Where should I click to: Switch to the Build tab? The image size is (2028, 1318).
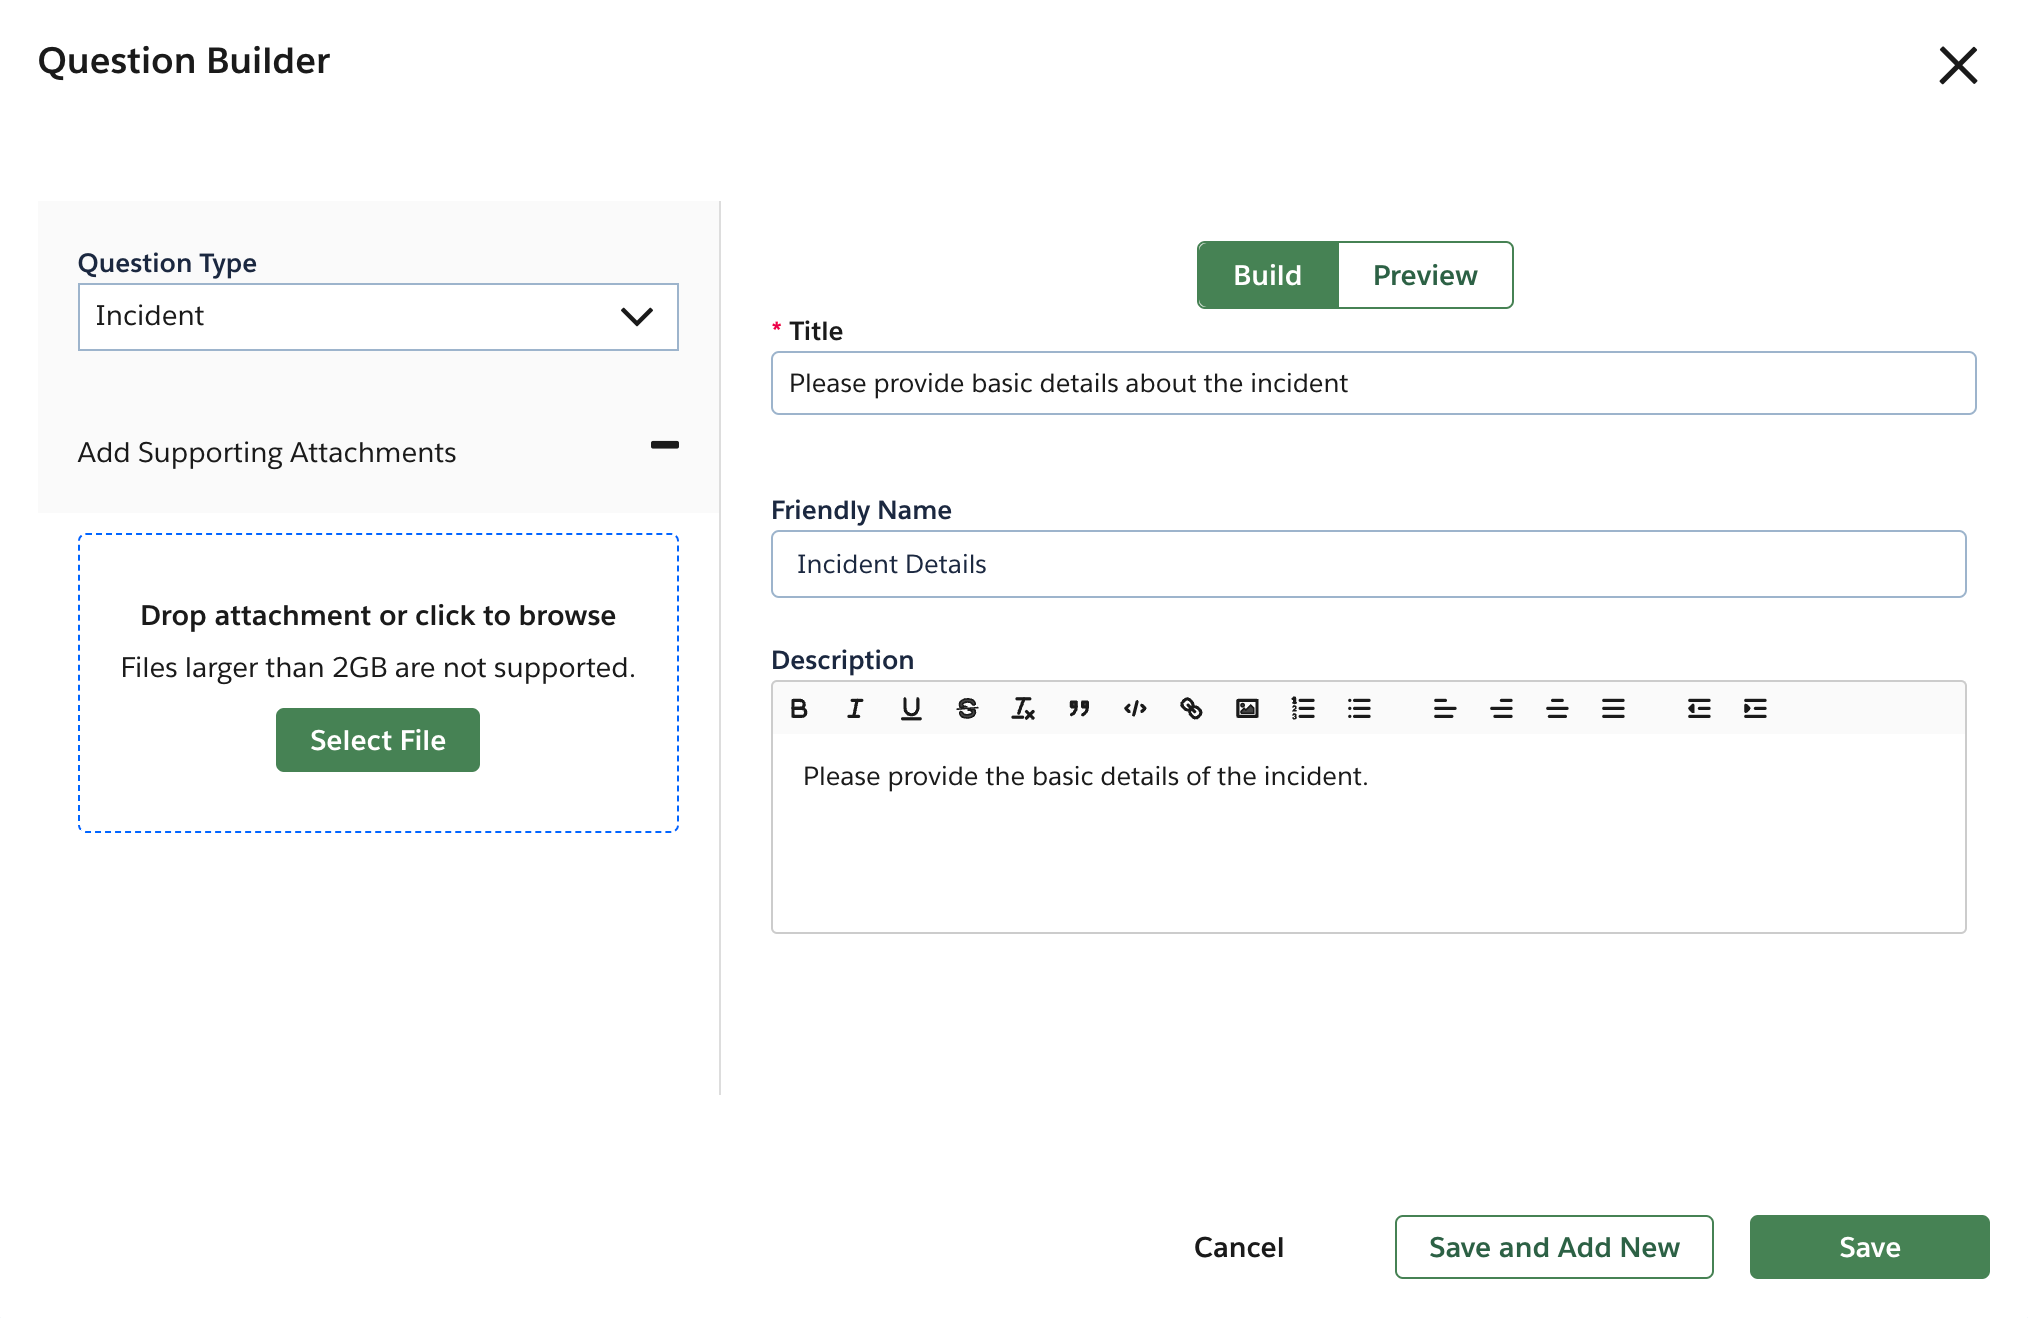1267,275
